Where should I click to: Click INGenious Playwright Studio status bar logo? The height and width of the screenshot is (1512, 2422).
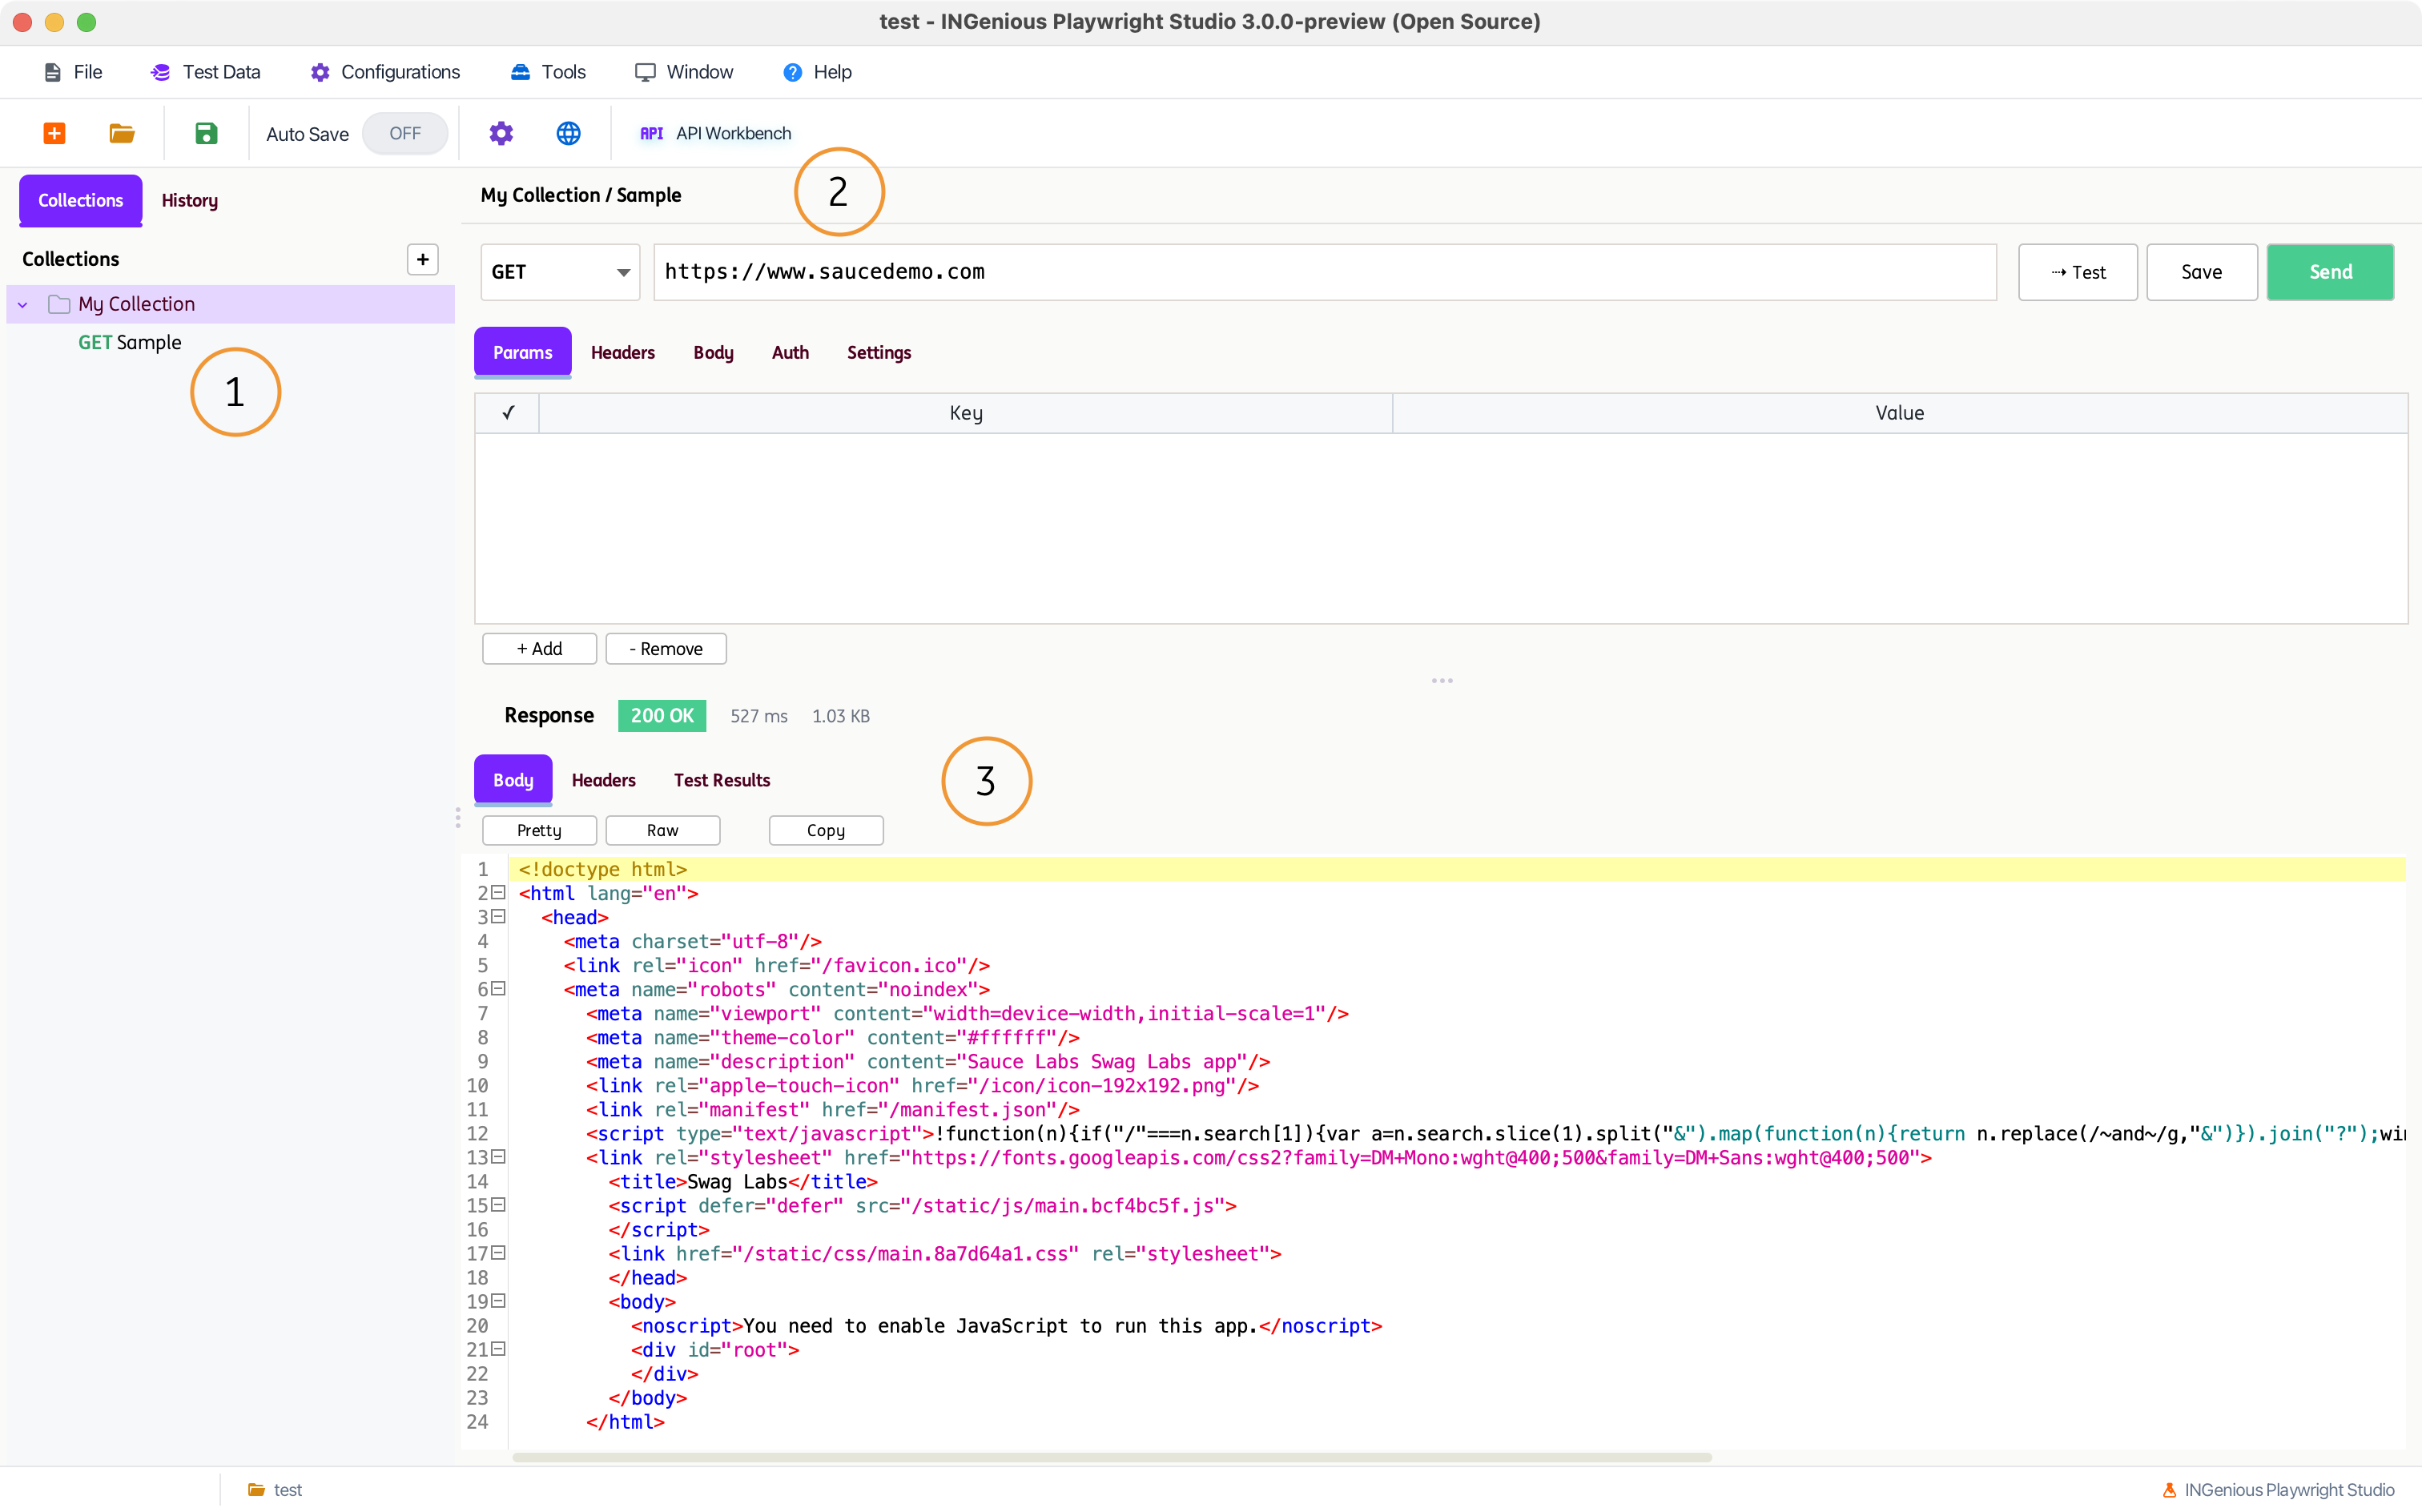2169,1489
